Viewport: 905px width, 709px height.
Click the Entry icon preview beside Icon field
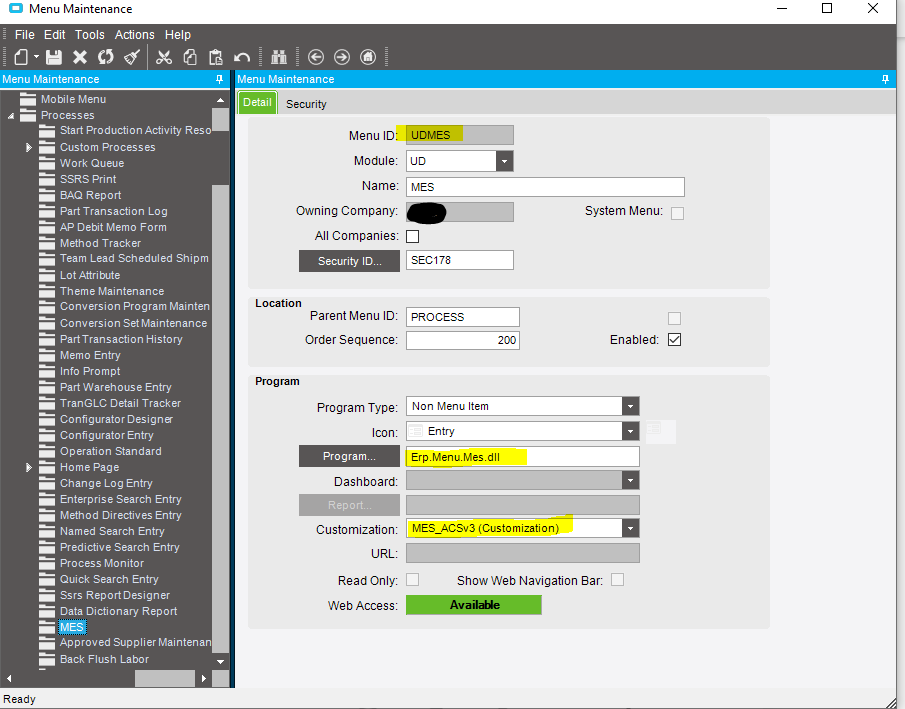[660, 431]
